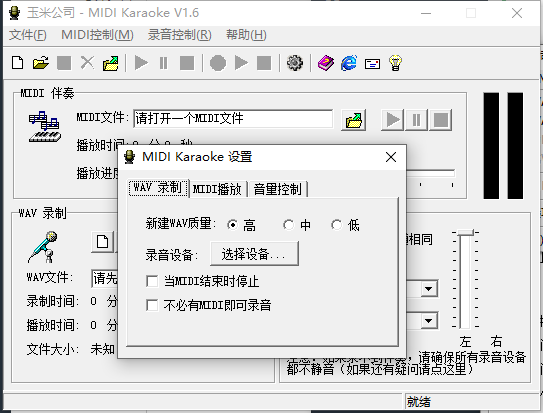Image resolution: width=543 pixels, height=413 pixels.
Task: Click the light bulb tips icon
Action: tap(395, 63)
